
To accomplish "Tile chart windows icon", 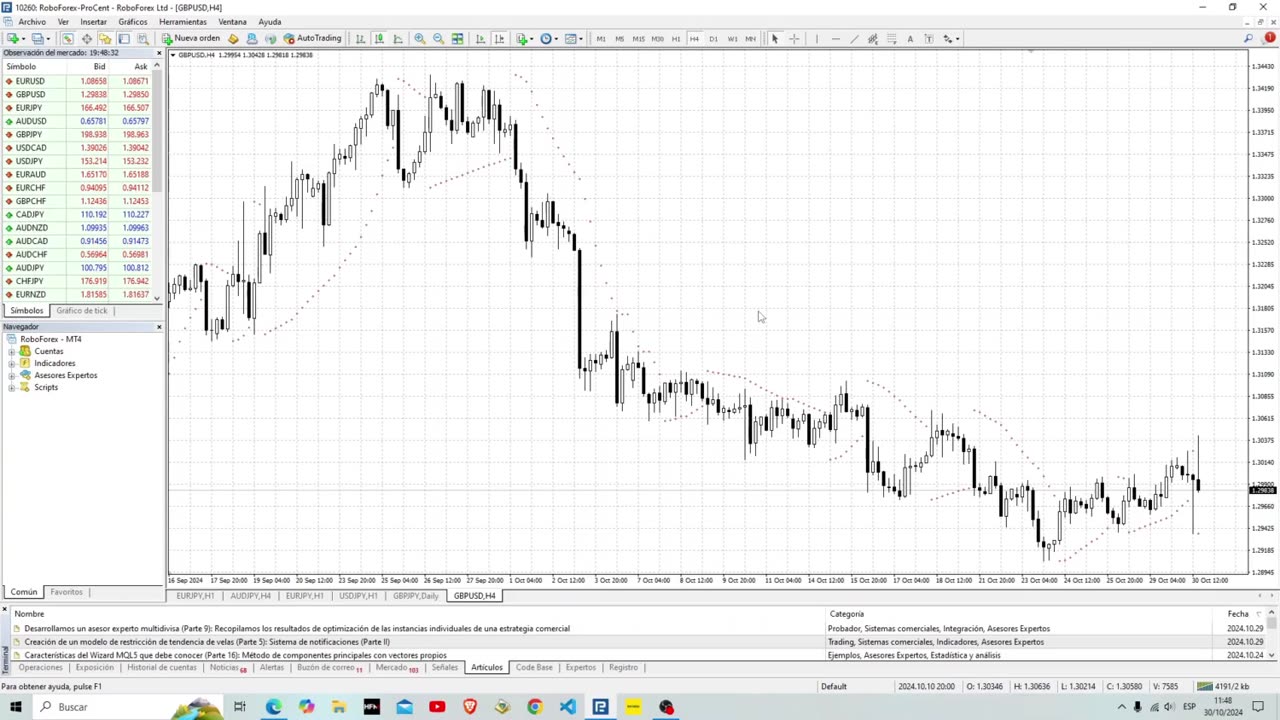I will (x=457, y=38).
